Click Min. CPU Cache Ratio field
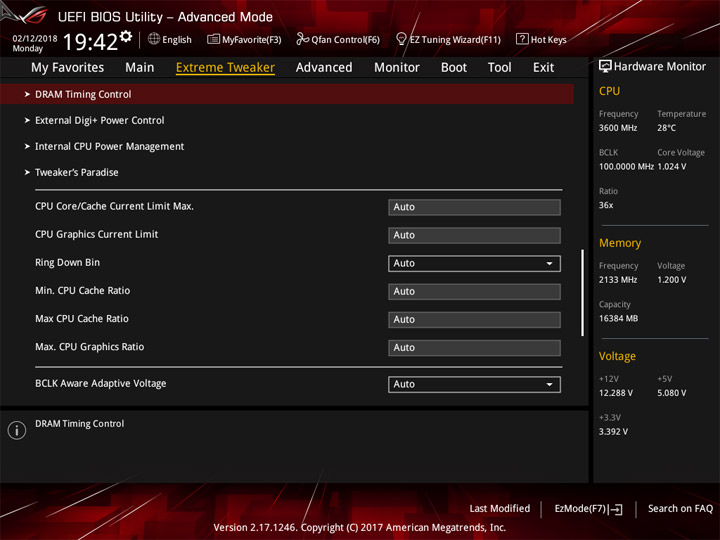This screenshot has width=720, height=540. tap(474, 292)
